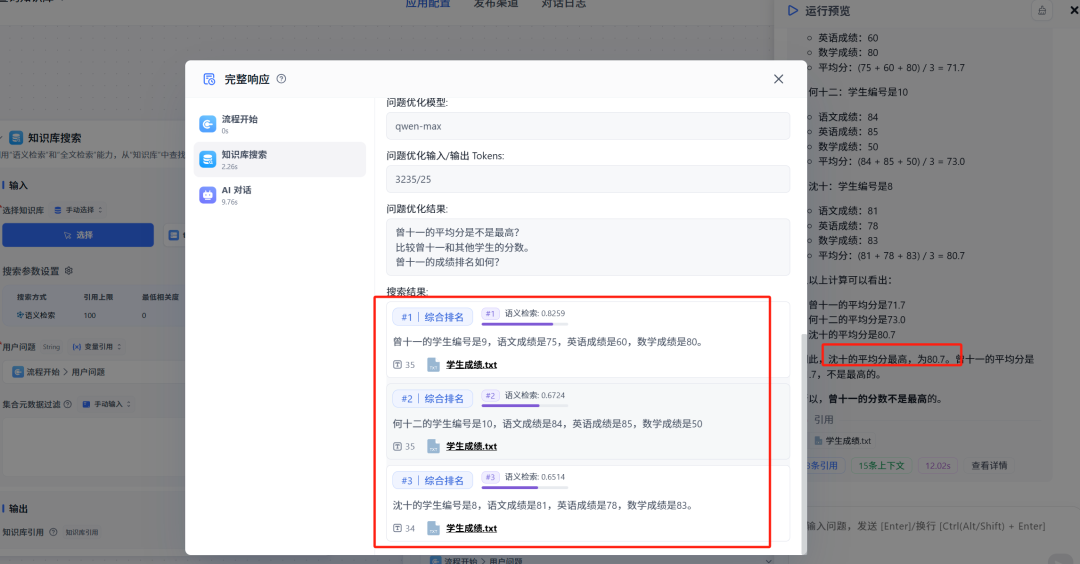Viewport: 1080px width, 564px height.
Task: Click the dataset icon next to the 选择 button
Action: pyautogui.click(x=174, y=235)
